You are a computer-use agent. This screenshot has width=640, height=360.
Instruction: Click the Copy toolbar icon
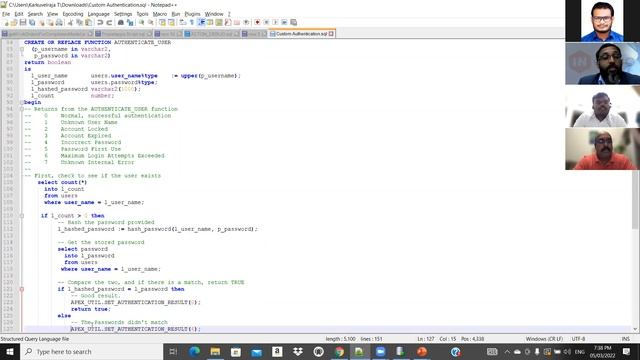tap(79, 22)
